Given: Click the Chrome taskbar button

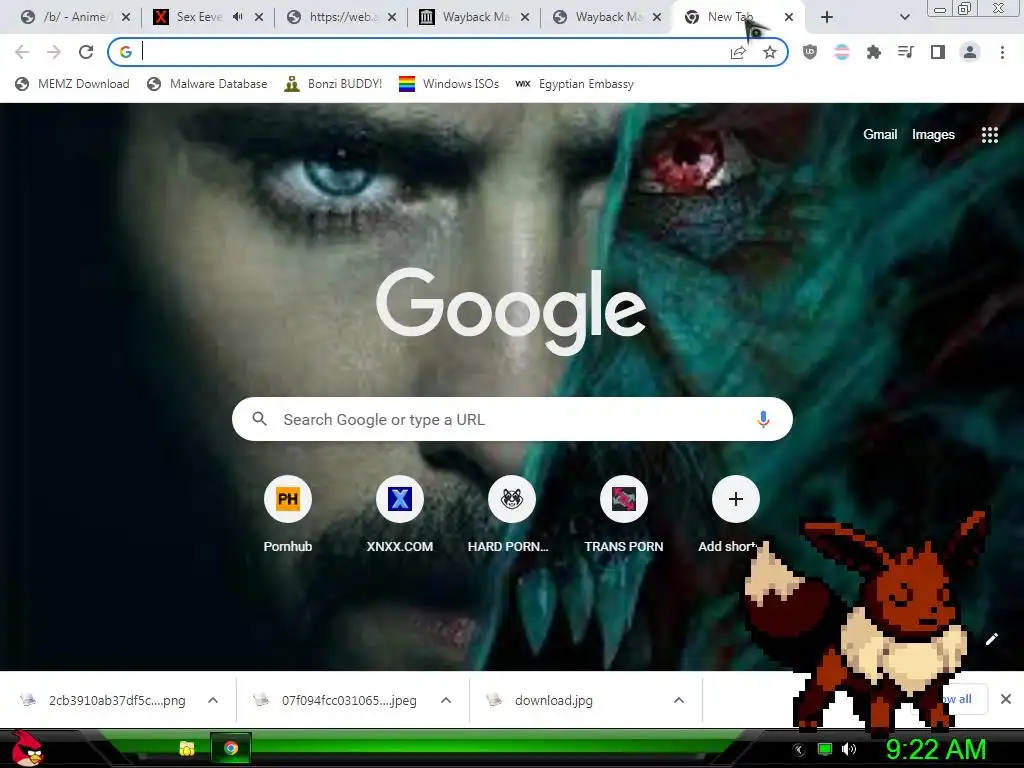Looking at the screenshot, I should click(x=231, y=748).
